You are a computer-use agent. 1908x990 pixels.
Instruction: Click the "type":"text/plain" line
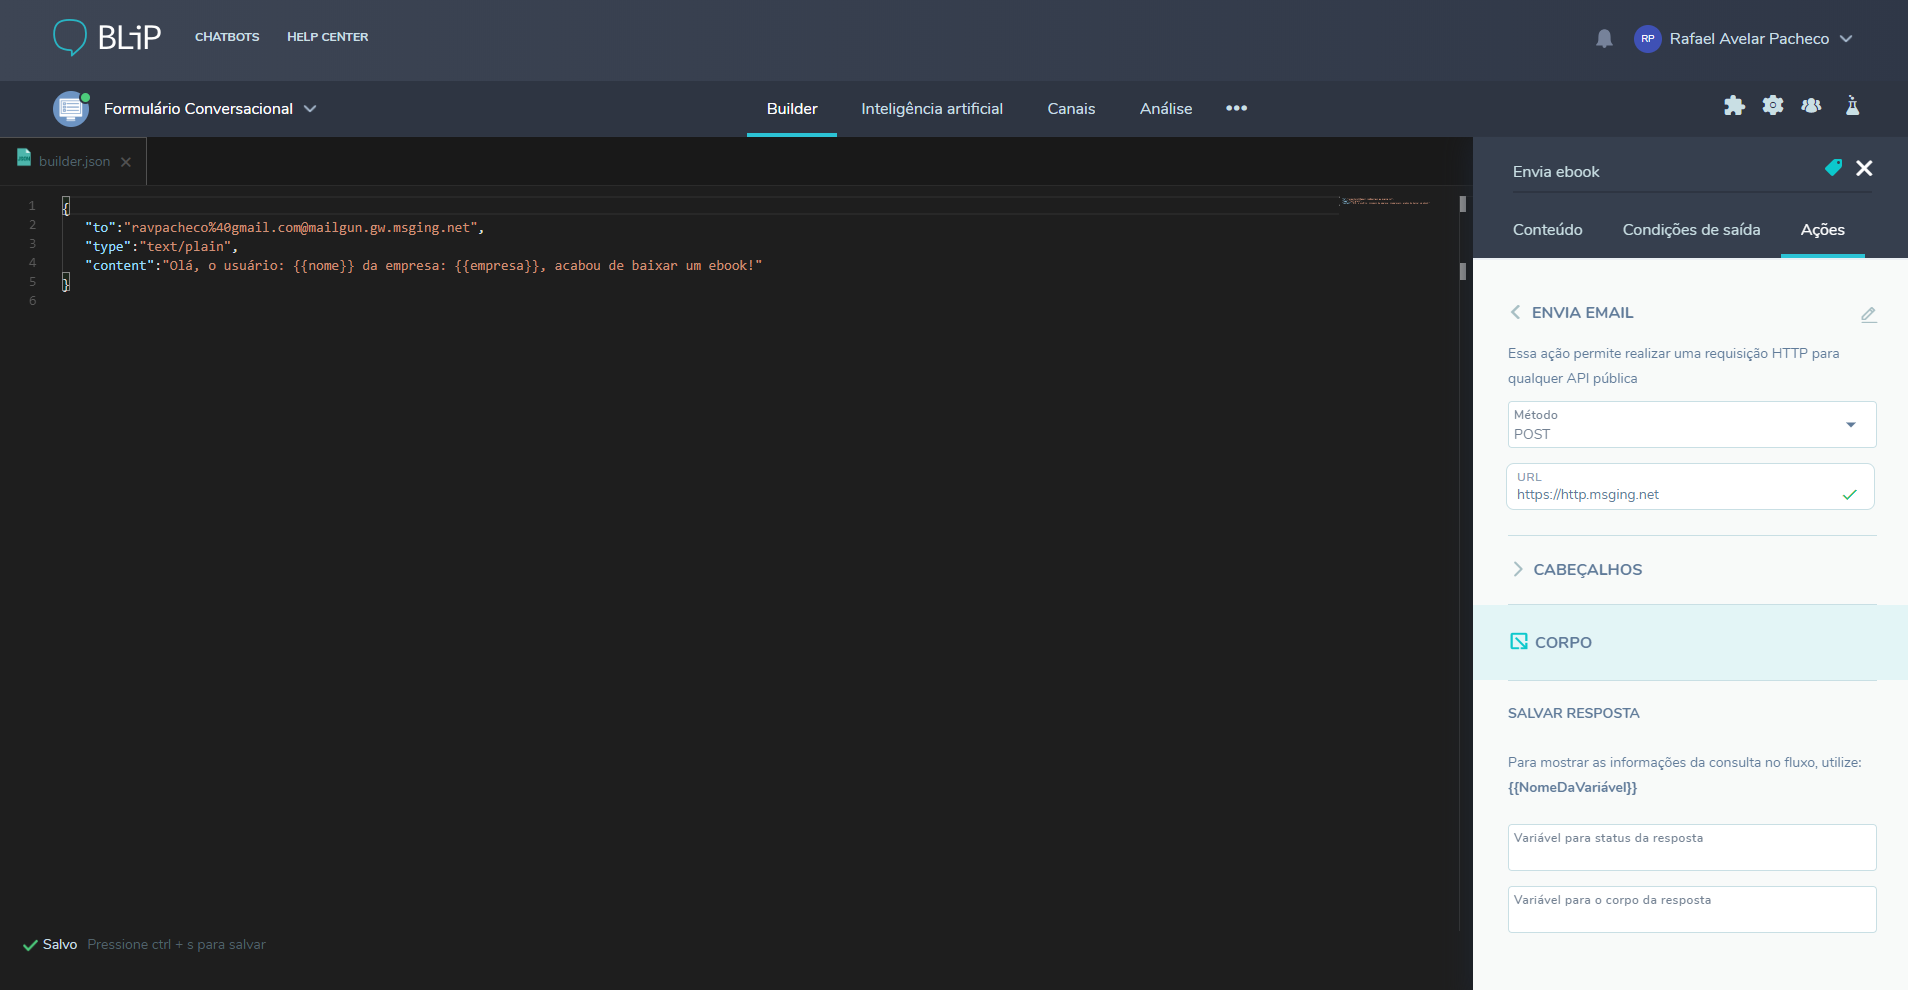pyautogui.click(x=161, y=246)
